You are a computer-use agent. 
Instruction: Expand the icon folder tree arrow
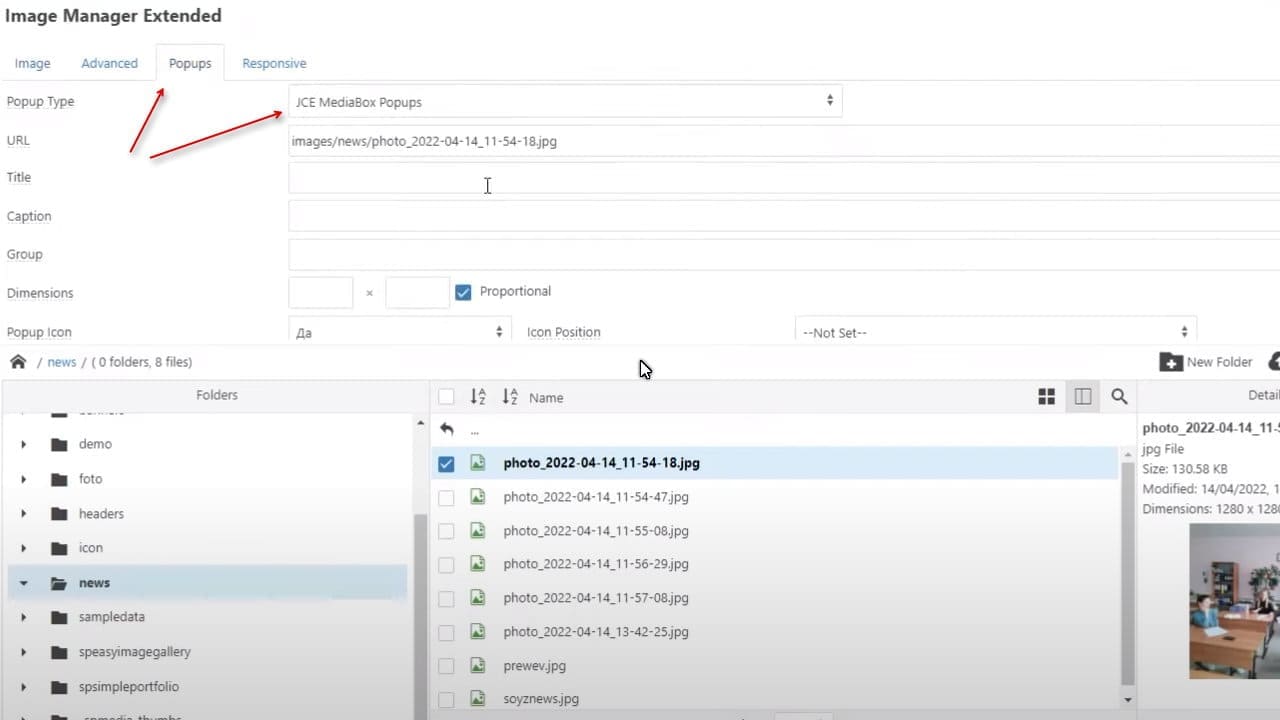pyautogui.click(x=24, y=548)
